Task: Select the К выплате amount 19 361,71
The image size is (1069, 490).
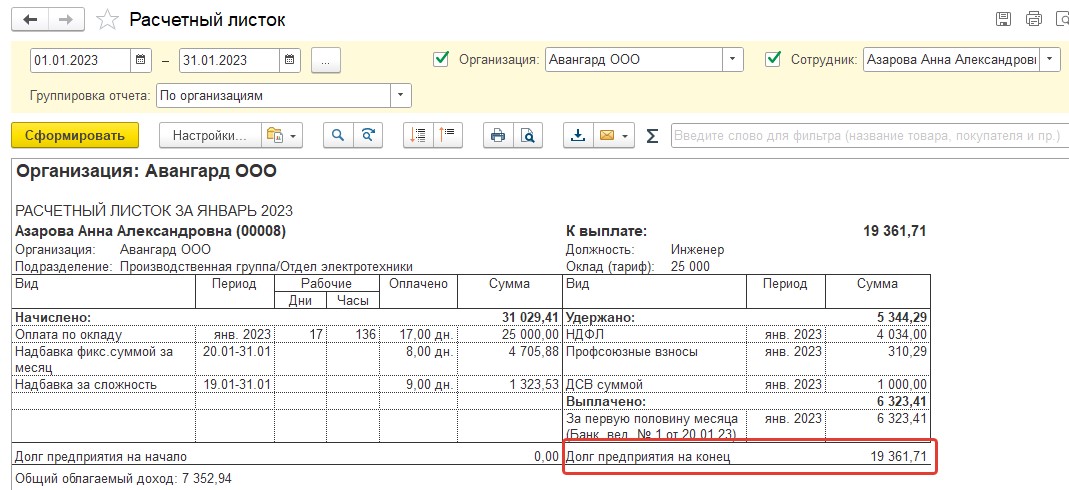Action: [x=894, y=232]
